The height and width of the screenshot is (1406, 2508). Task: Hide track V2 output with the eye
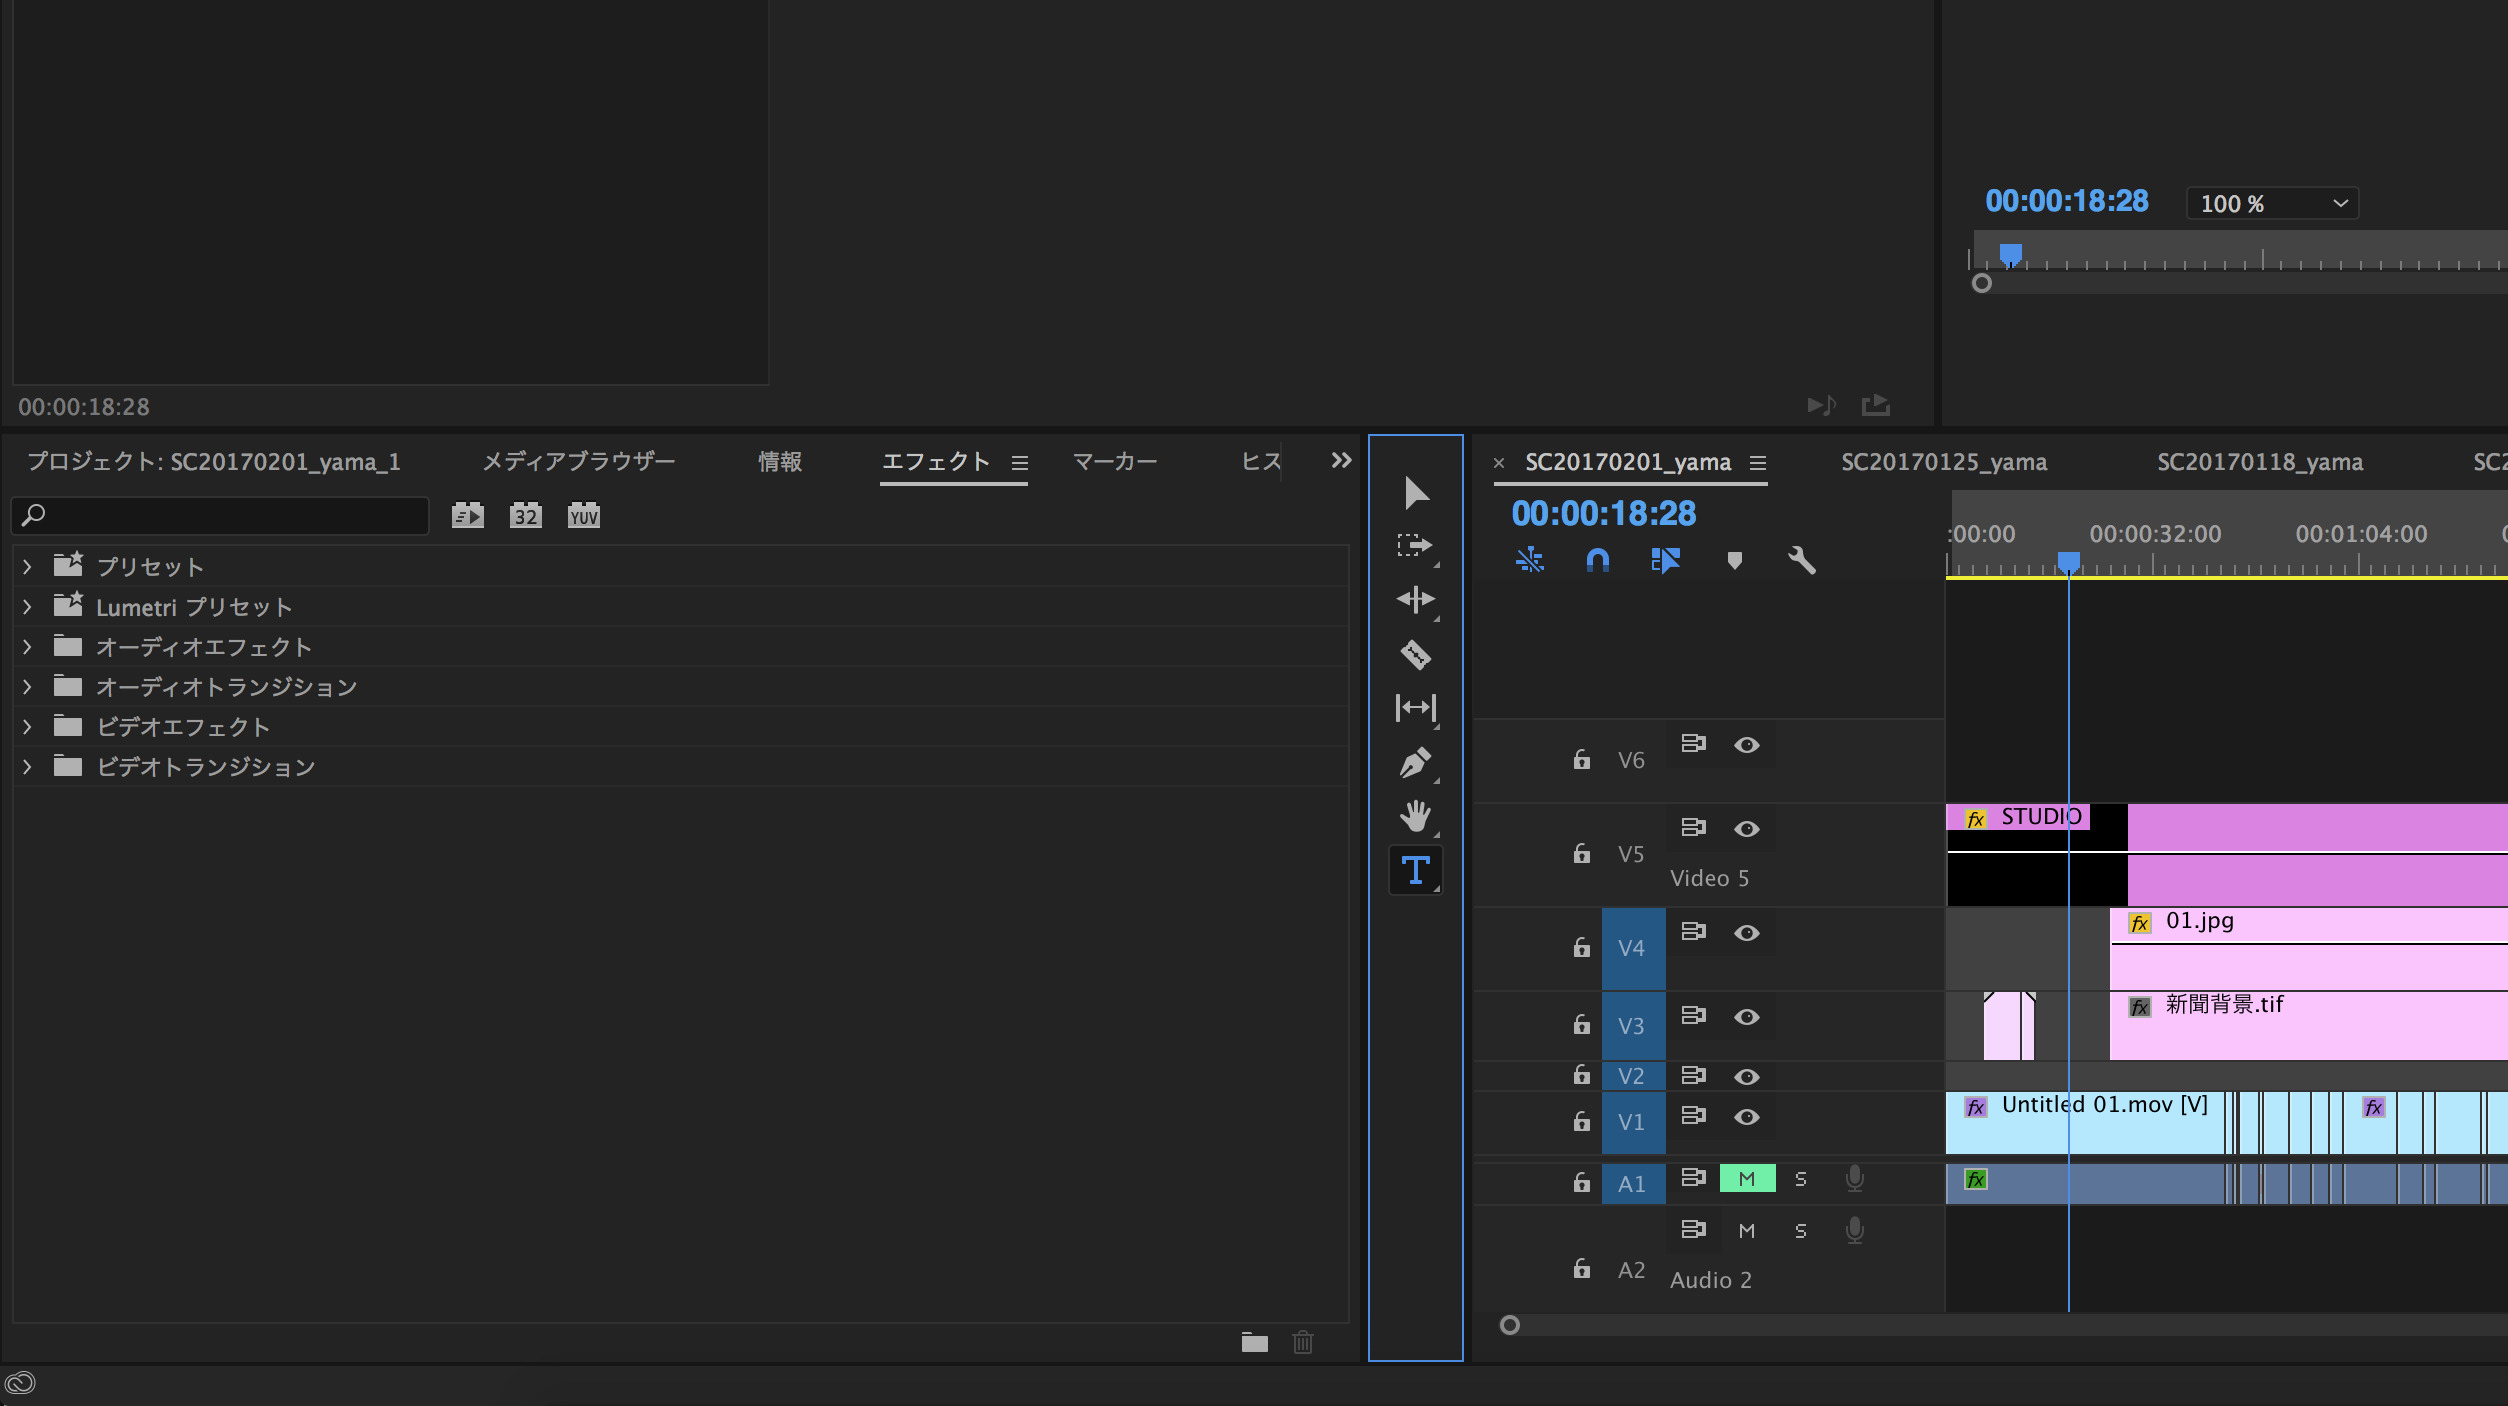point(1746,1077)
